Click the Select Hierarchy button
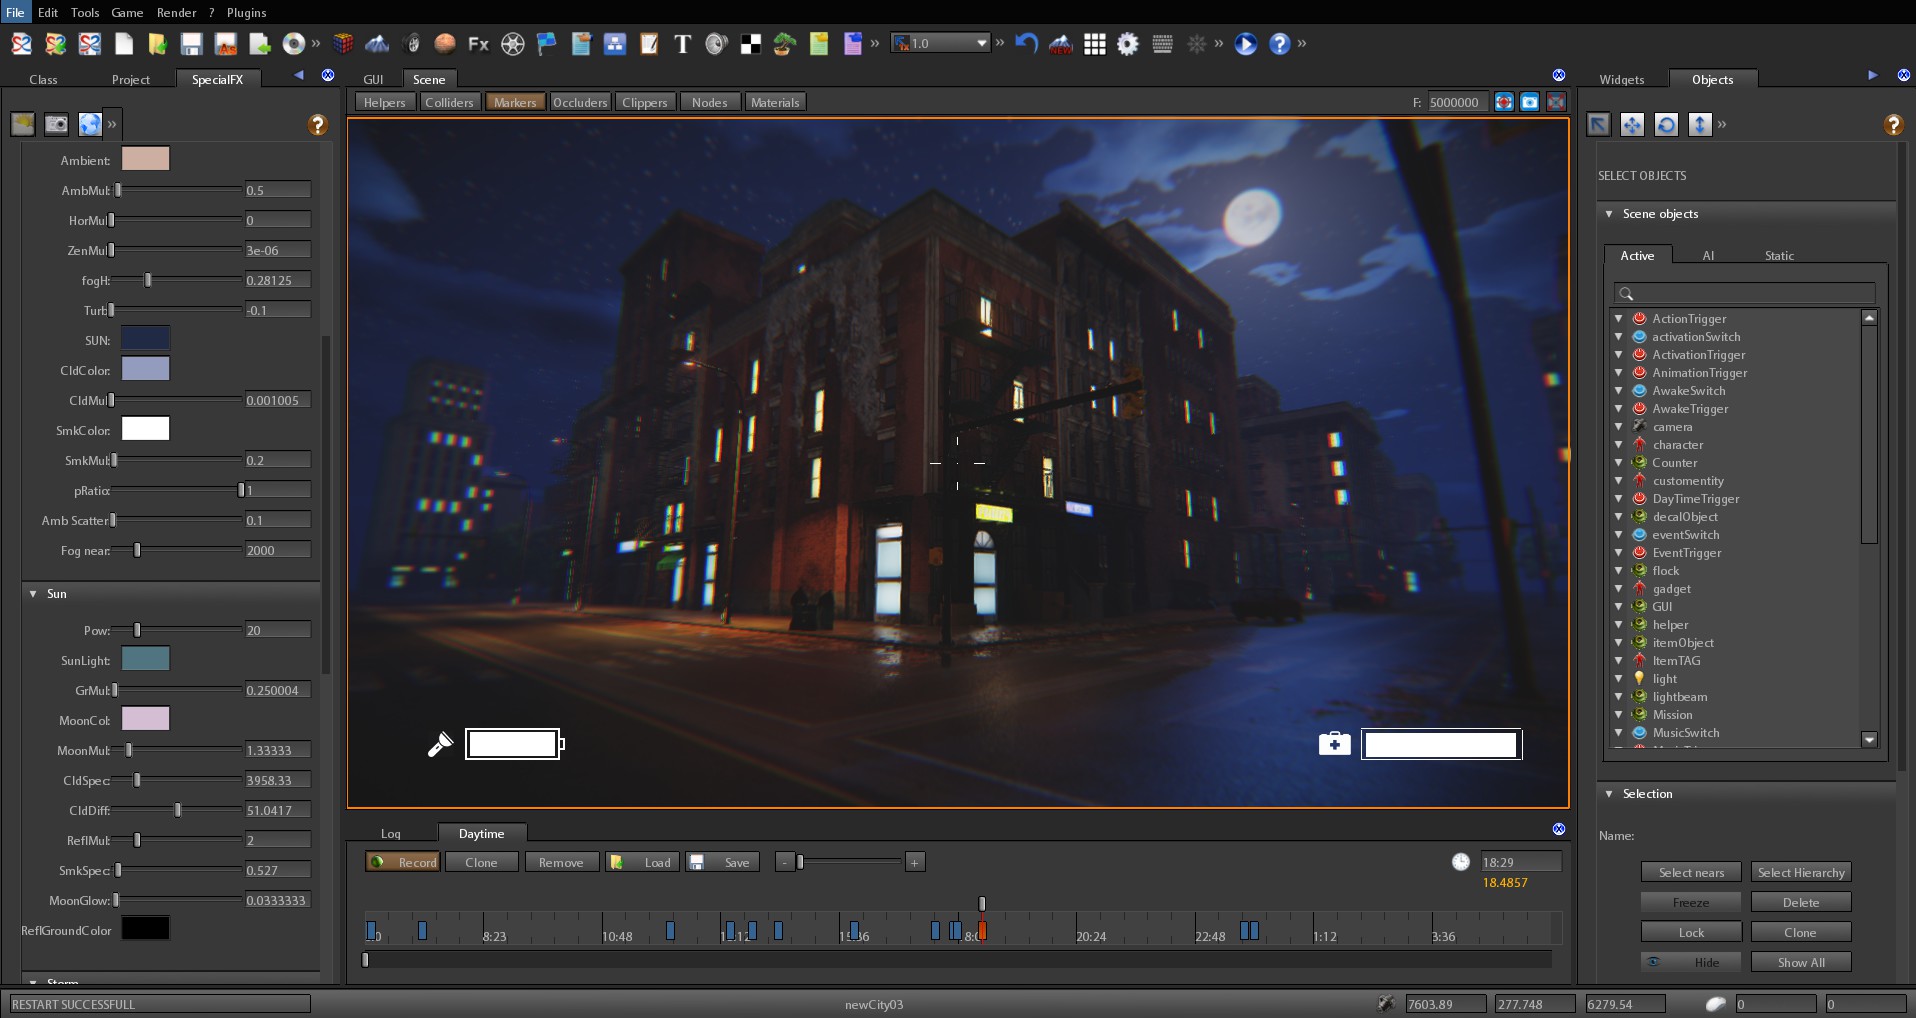Screen dimensions: 1916x1018 1800,872
